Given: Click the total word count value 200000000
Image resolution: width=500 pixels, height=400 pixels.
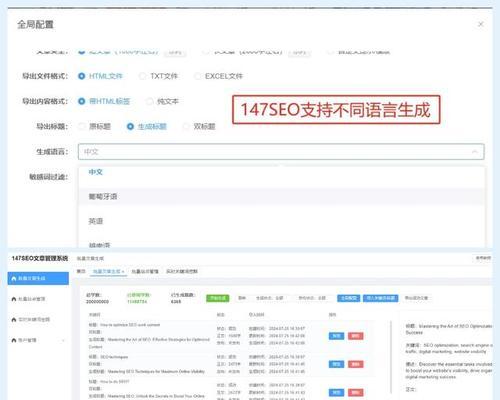Looking at the screenshot, I should (97, 302).
